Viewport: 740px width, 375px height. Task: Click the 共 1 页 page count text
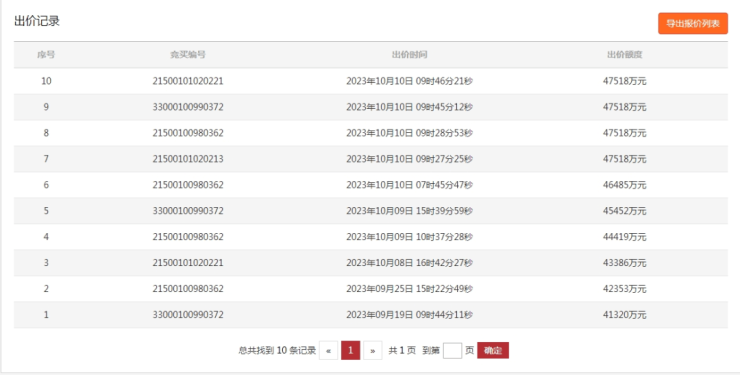pos(402,350)
